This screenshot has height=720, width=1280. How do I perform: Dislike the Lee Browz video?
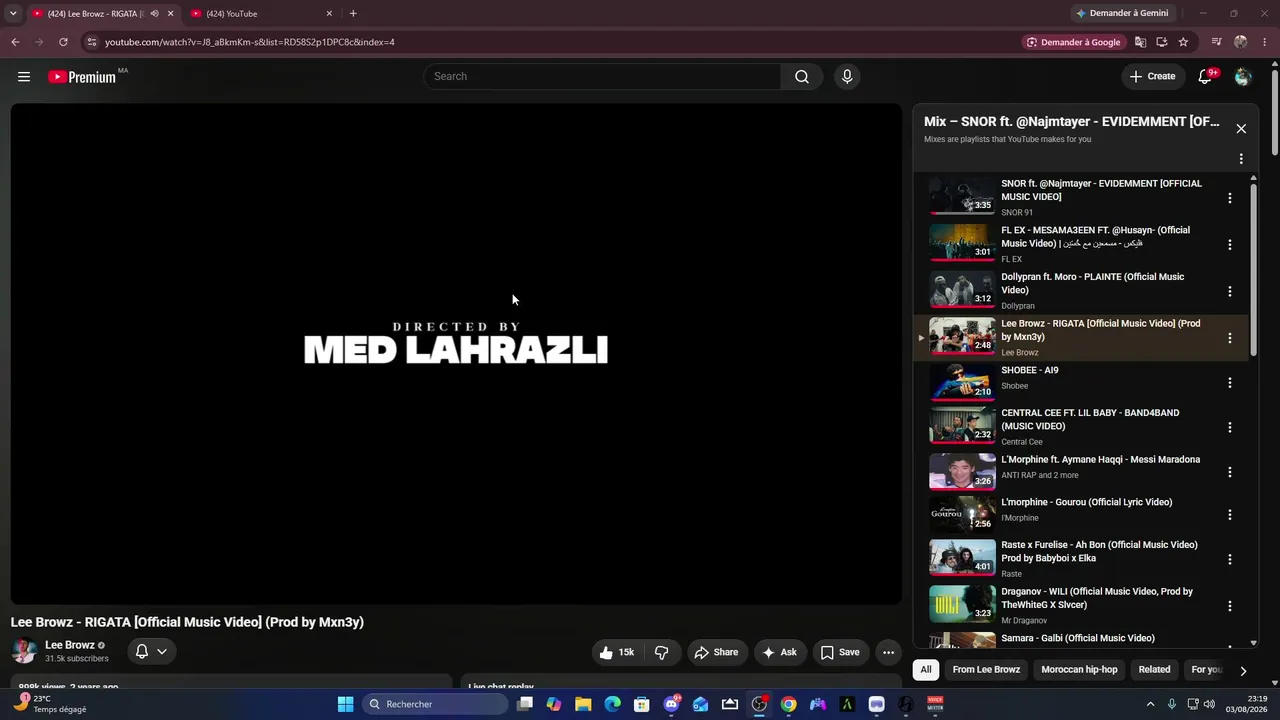[662, 652]
